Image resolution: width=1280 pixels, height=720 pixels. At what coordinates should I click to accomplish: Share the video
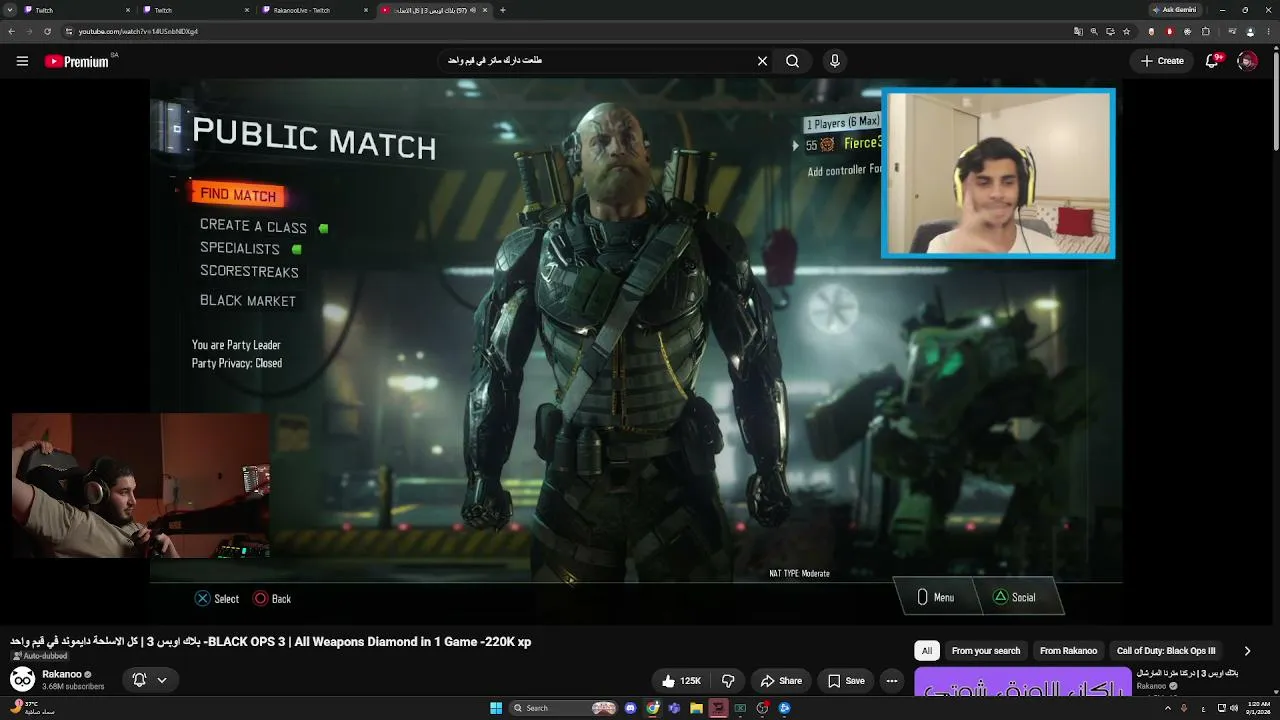click(781, 681)
